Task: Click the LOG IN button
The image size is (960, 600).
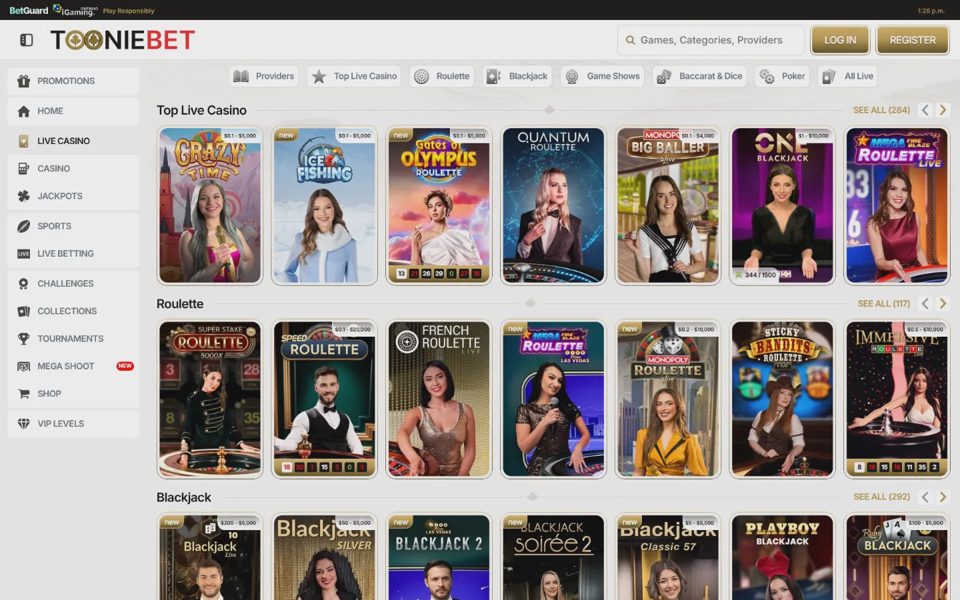Action: pyautogui.click(x=840, y=40)
